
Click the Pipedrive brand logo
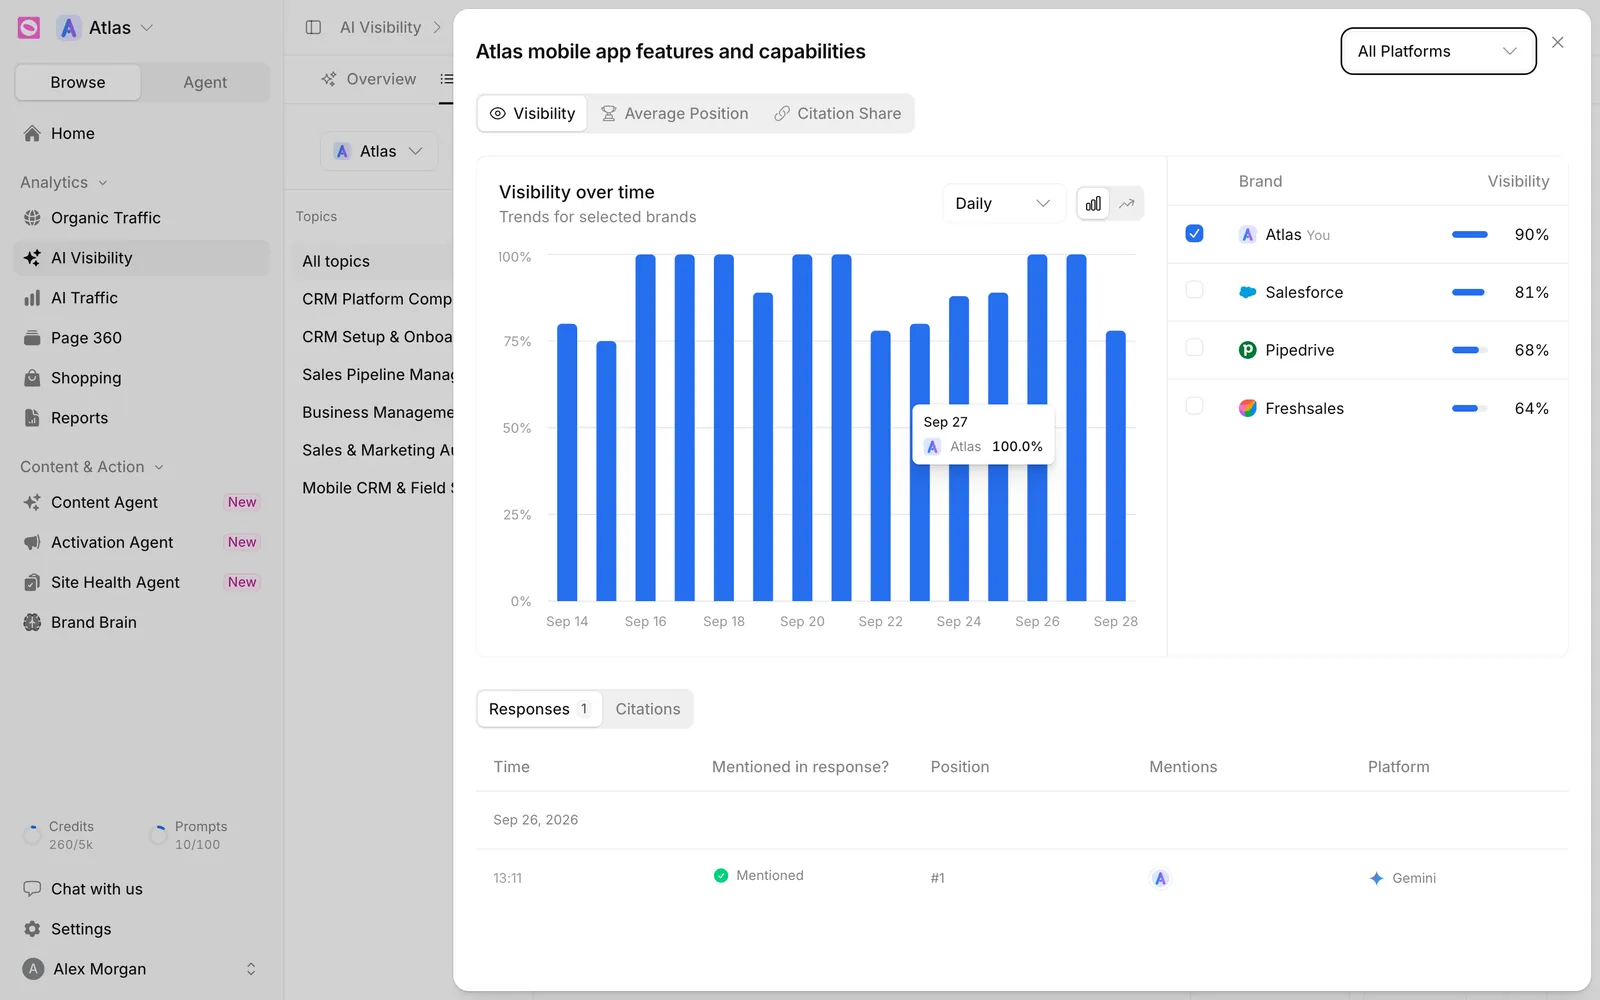pos(1248,350)
